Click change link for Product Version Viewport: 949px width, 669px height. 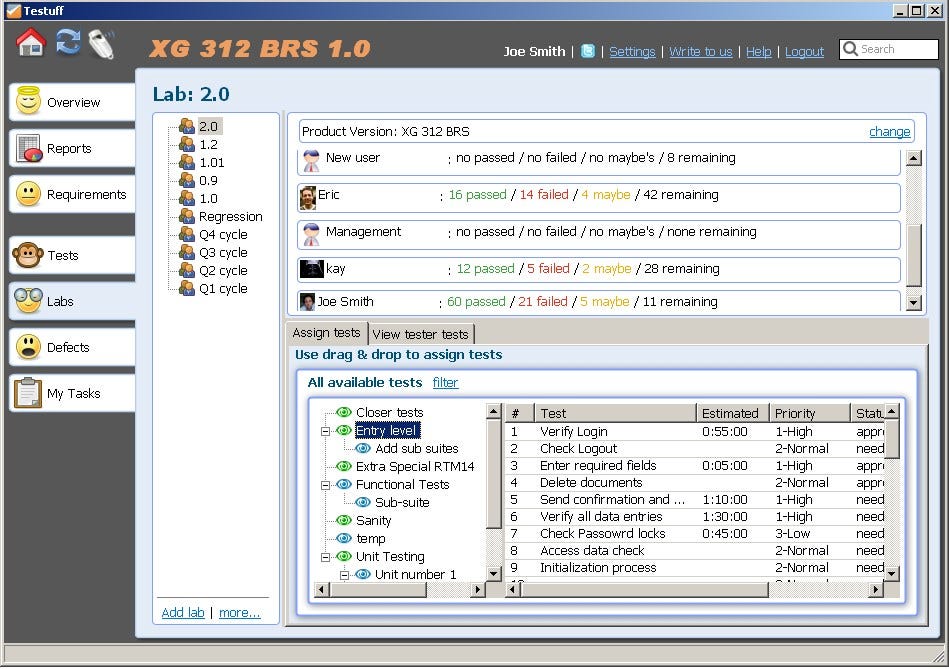pos(889,131)
